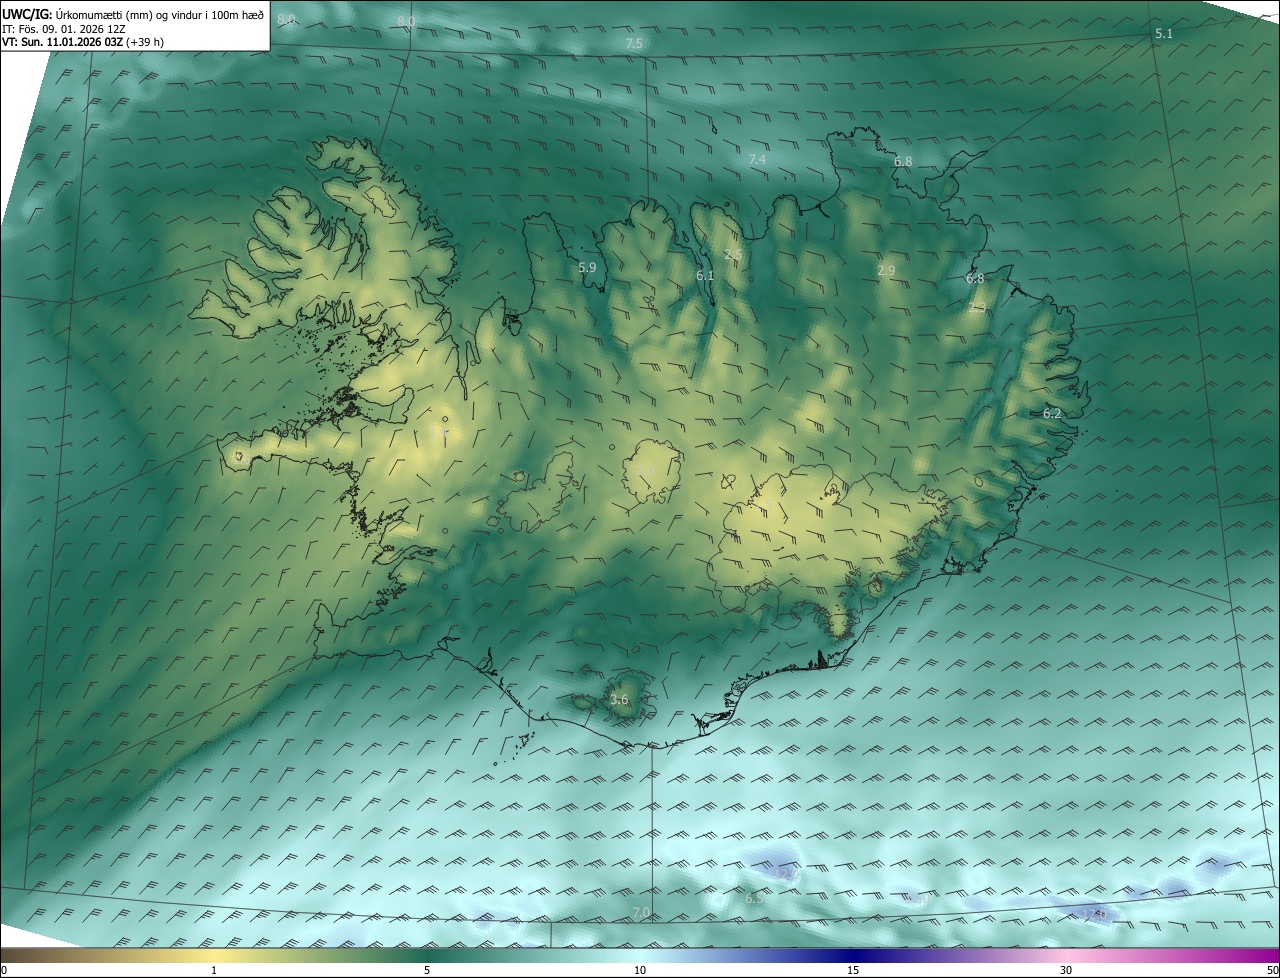Click the 2.9 value label on the map
This screenshot has width=1280, height=978.
[x=886, y=271]
